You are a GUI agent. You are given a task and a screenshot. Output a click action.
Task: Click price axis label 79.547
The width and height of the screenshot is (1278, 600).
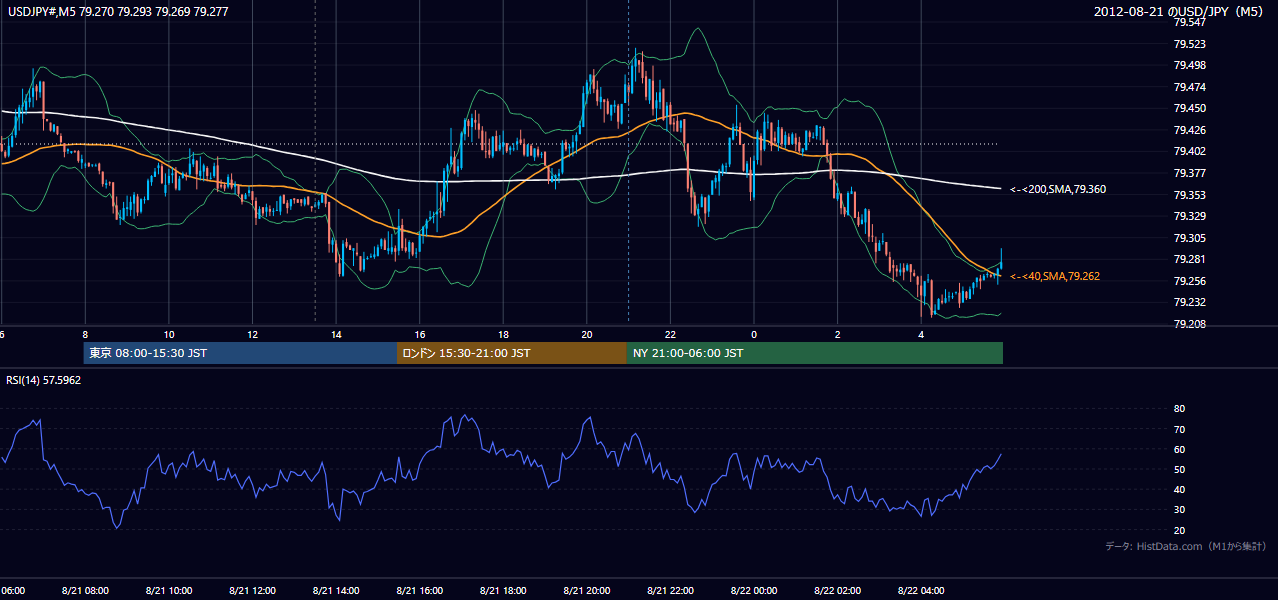click(1189, 22)
